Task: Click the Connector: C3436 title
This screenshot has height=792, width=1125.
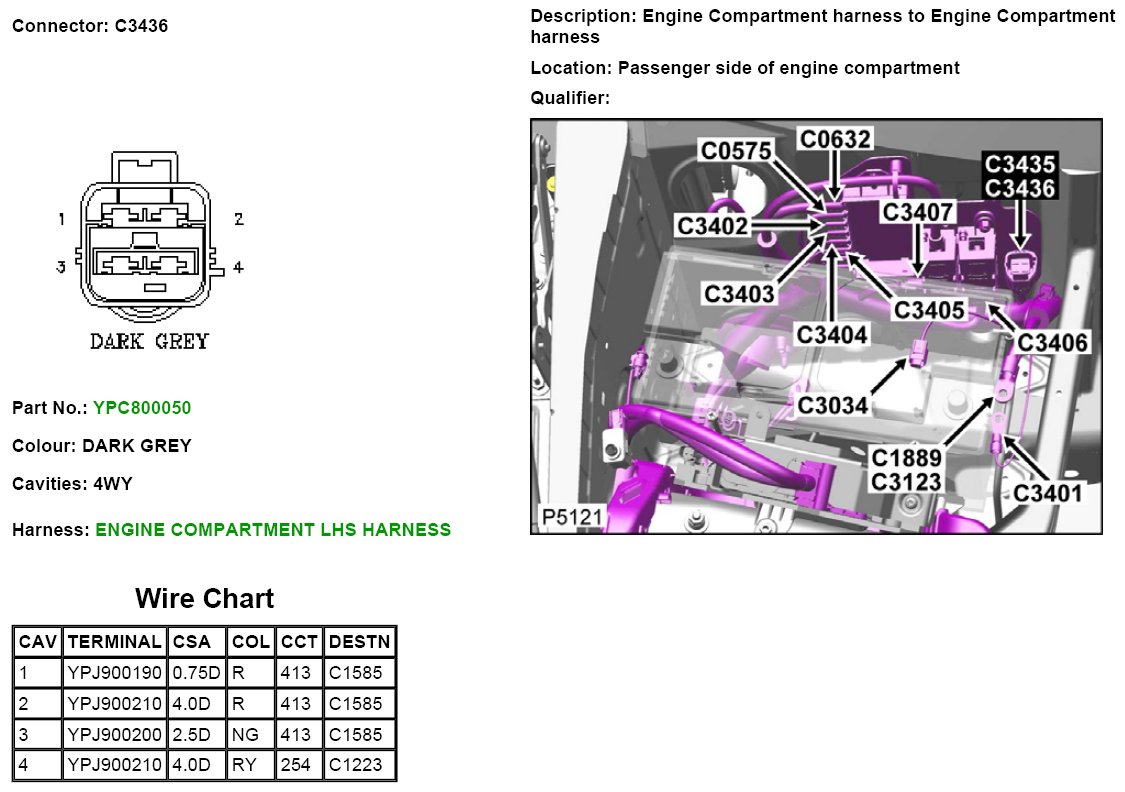Action: [90, 26]
